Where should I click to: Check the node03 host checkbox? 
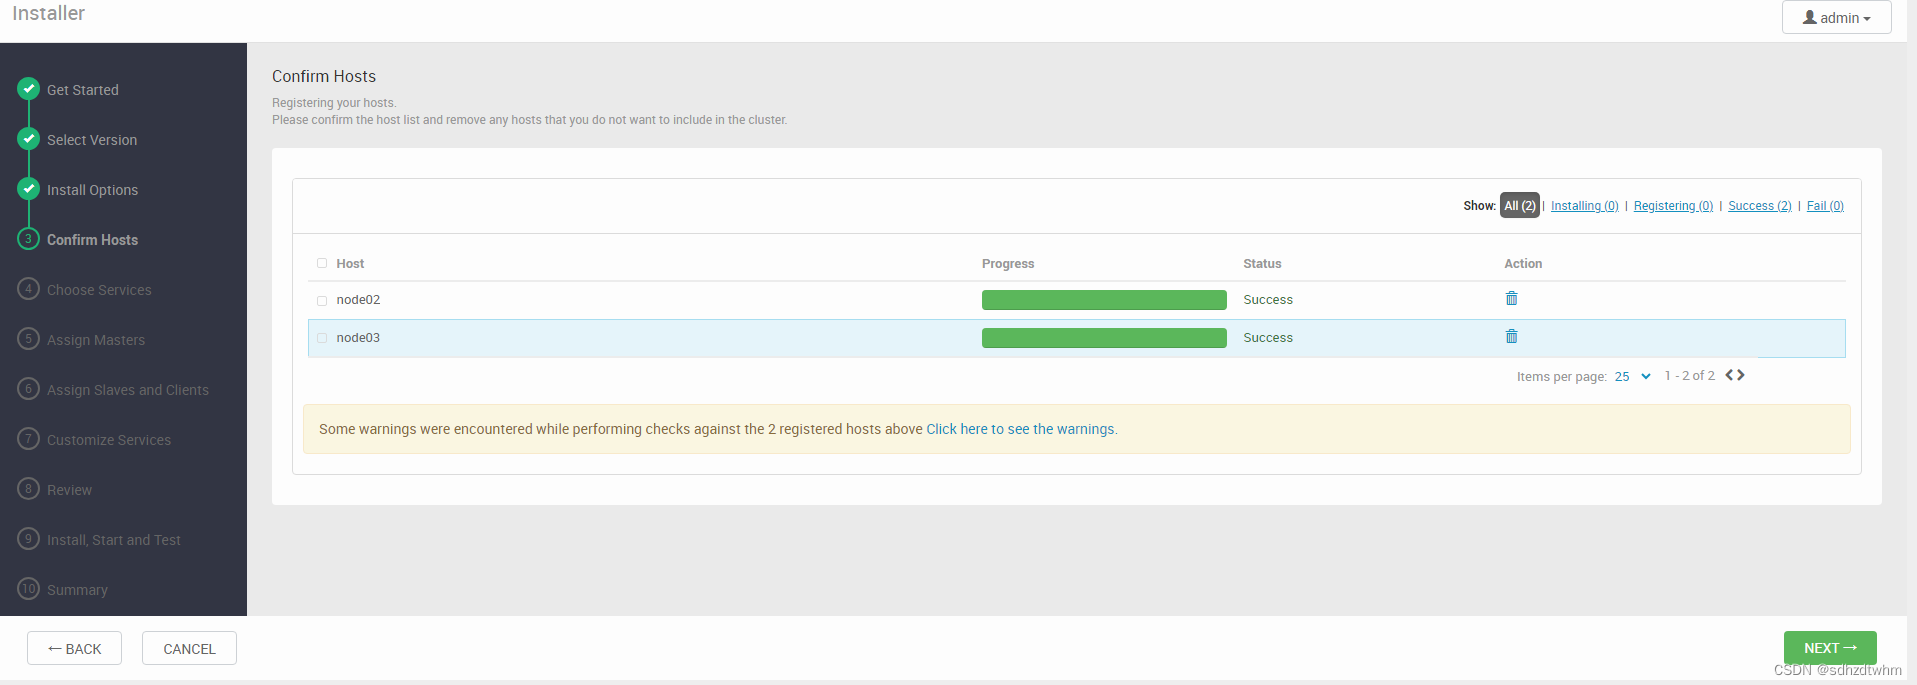322,338
